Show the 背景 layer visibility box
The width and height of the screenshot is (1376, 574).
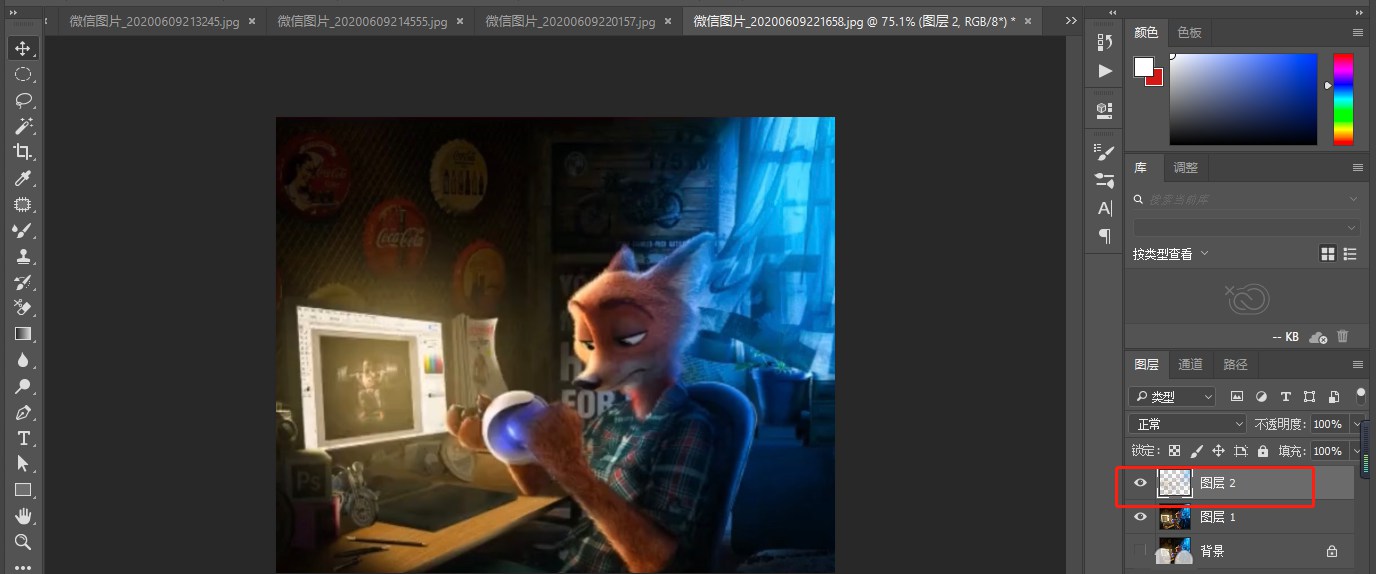pos(1140,551)
